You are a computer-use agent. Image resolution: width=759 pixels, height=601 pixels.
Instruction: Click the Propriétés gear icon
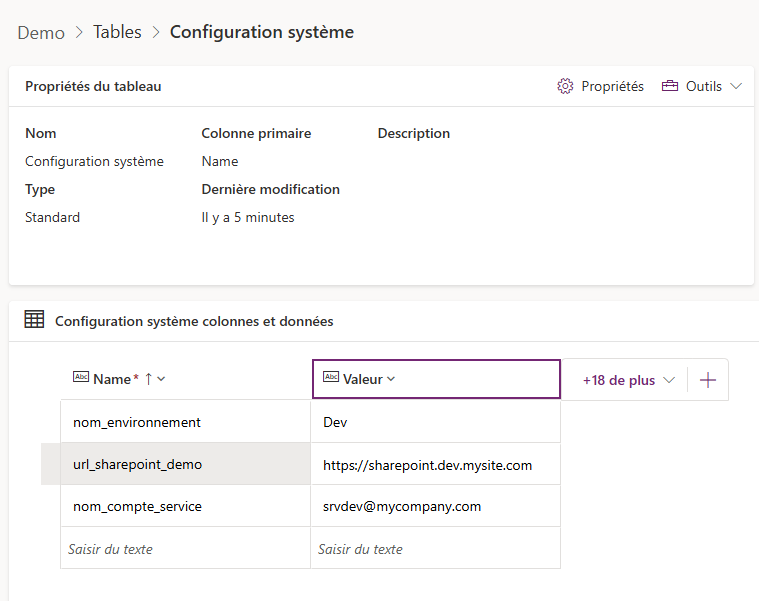coord(565,86)
